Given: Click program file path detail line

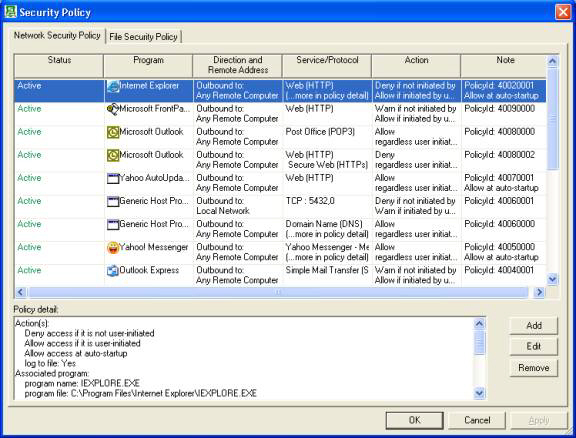Looking at the screenshot, I should click(140, 394).
